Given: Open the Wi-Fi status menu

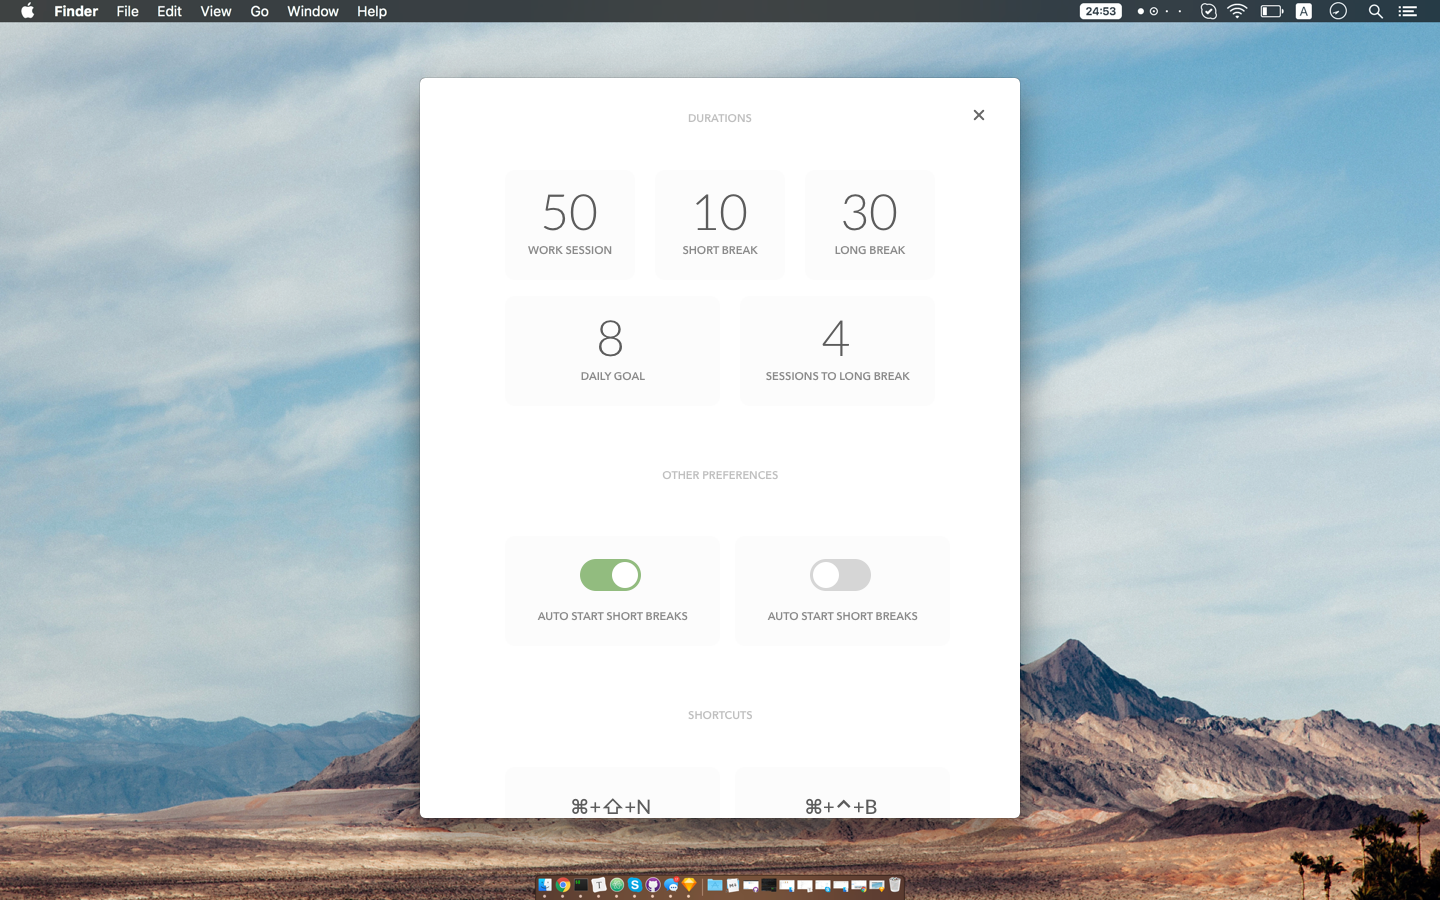Looking at the screenshot, I should (x=1238, y=11).
